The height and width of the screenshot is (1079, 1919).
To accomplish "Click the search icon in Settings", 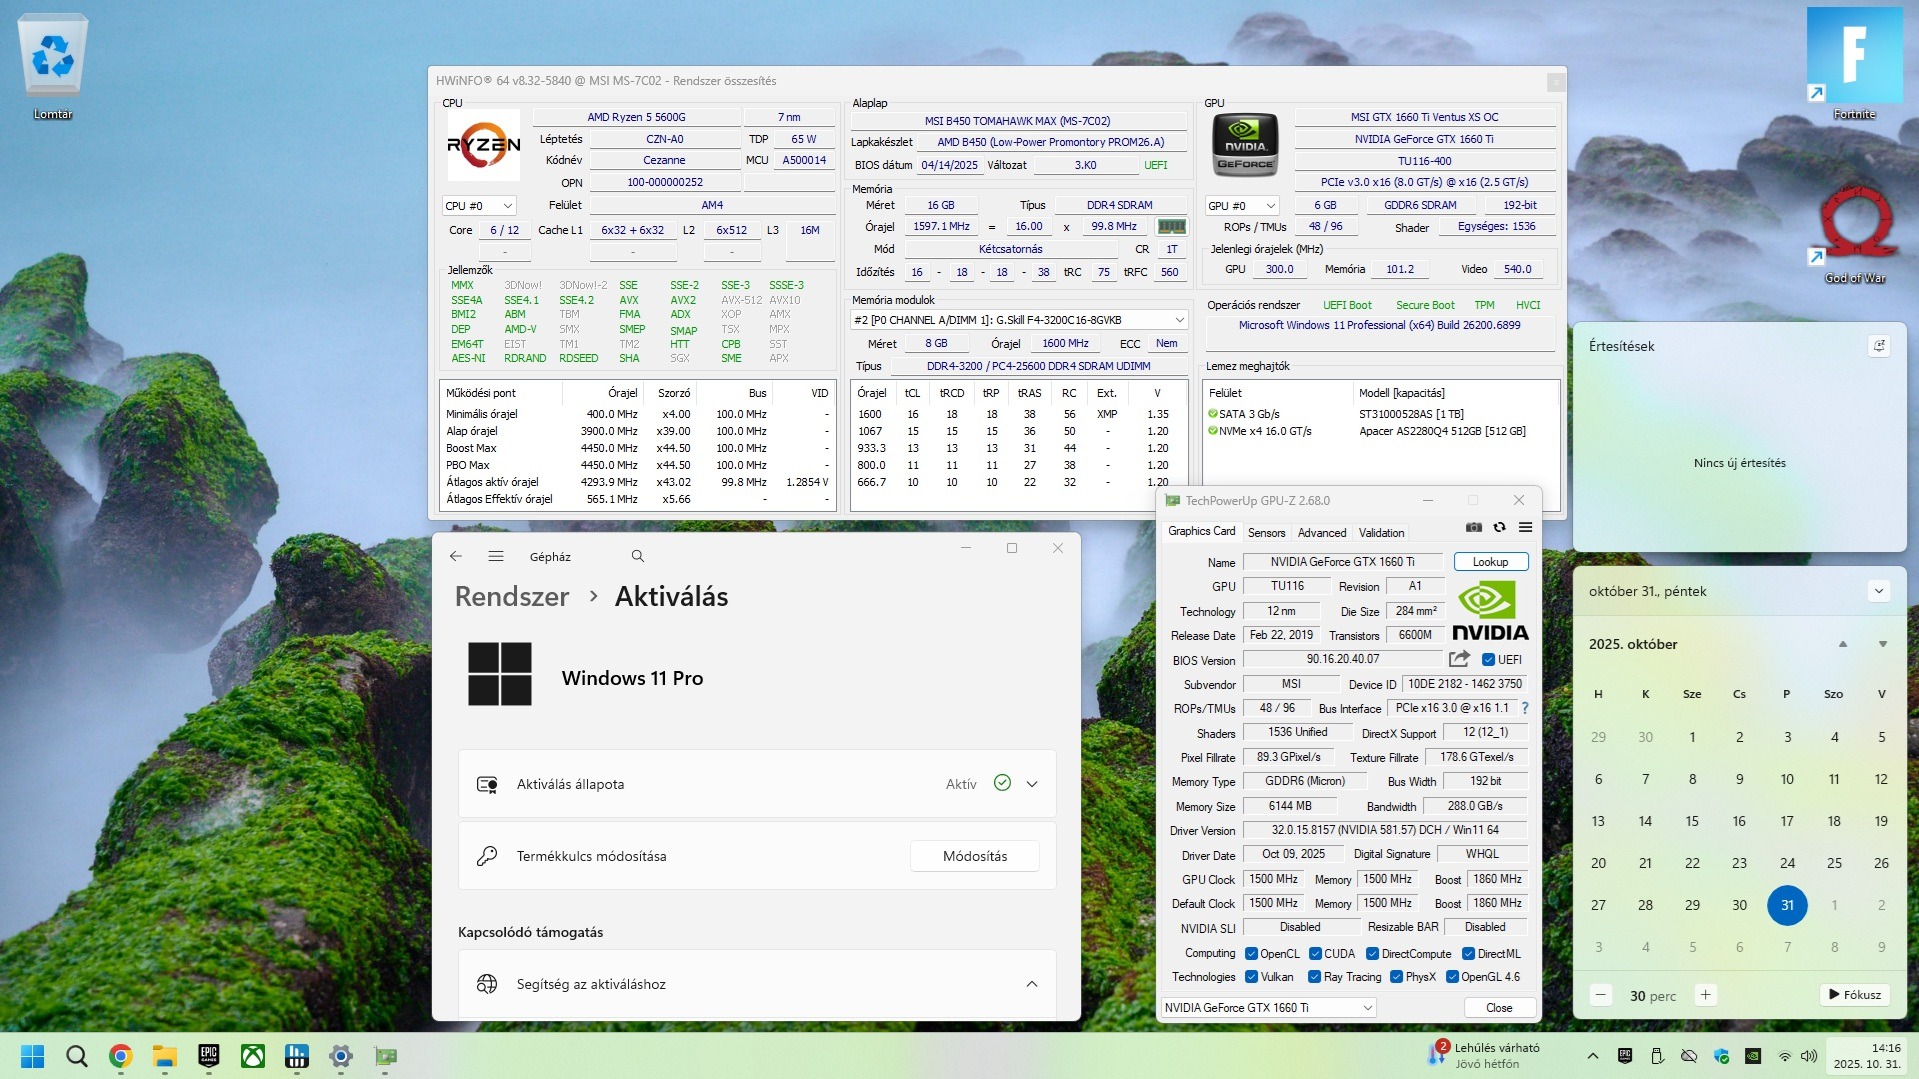I will tap(638, 556).
